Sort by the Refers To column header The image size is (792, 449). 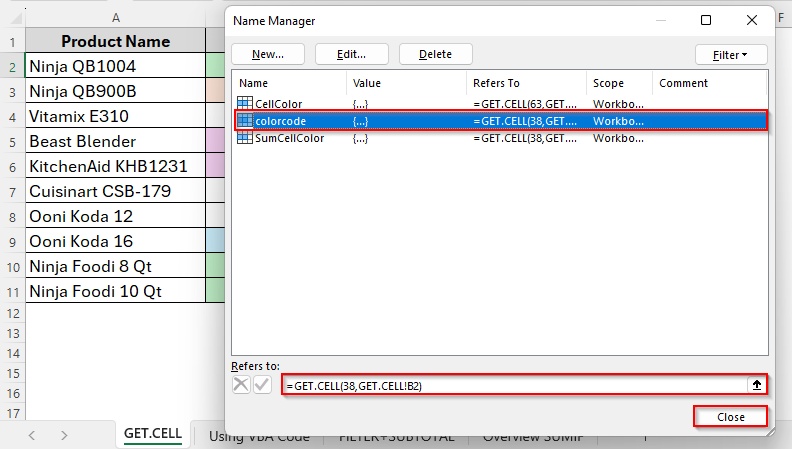tap(526, 83)
